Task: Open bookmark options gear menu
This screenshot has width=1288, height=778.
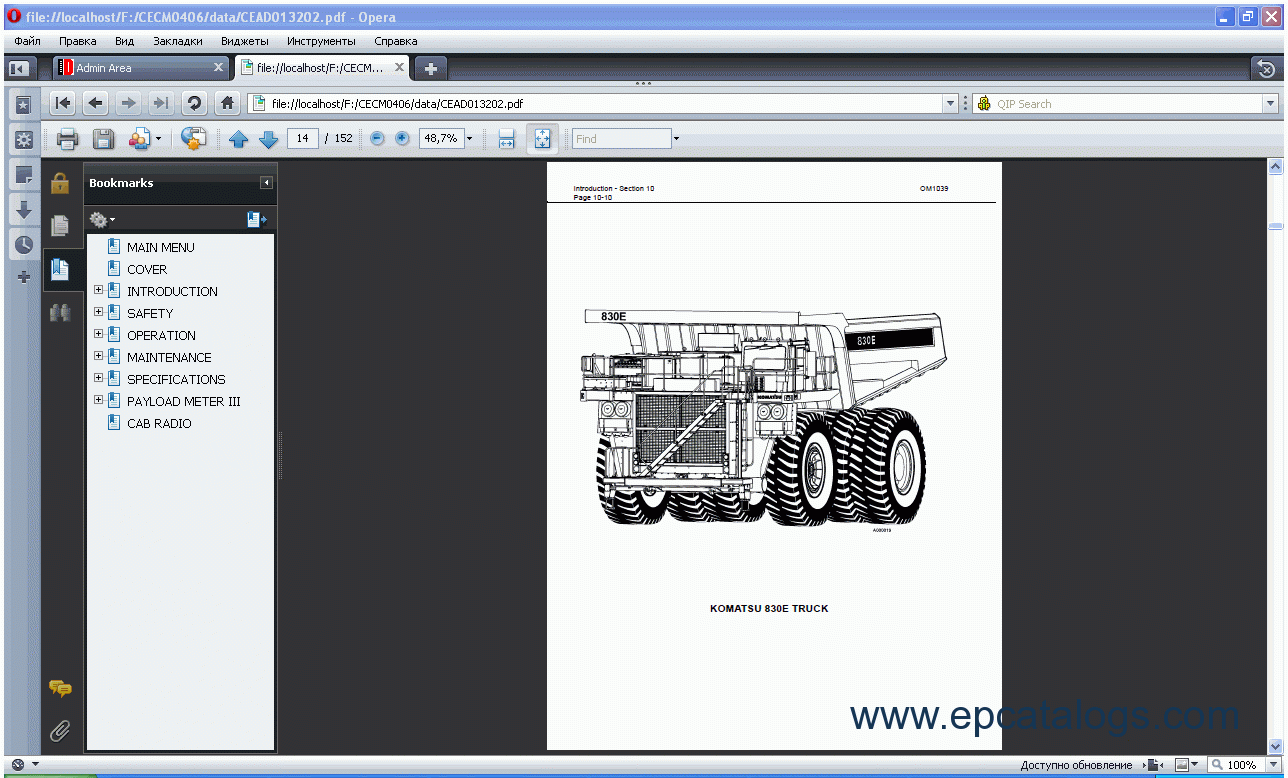Action: coord(102,219)
